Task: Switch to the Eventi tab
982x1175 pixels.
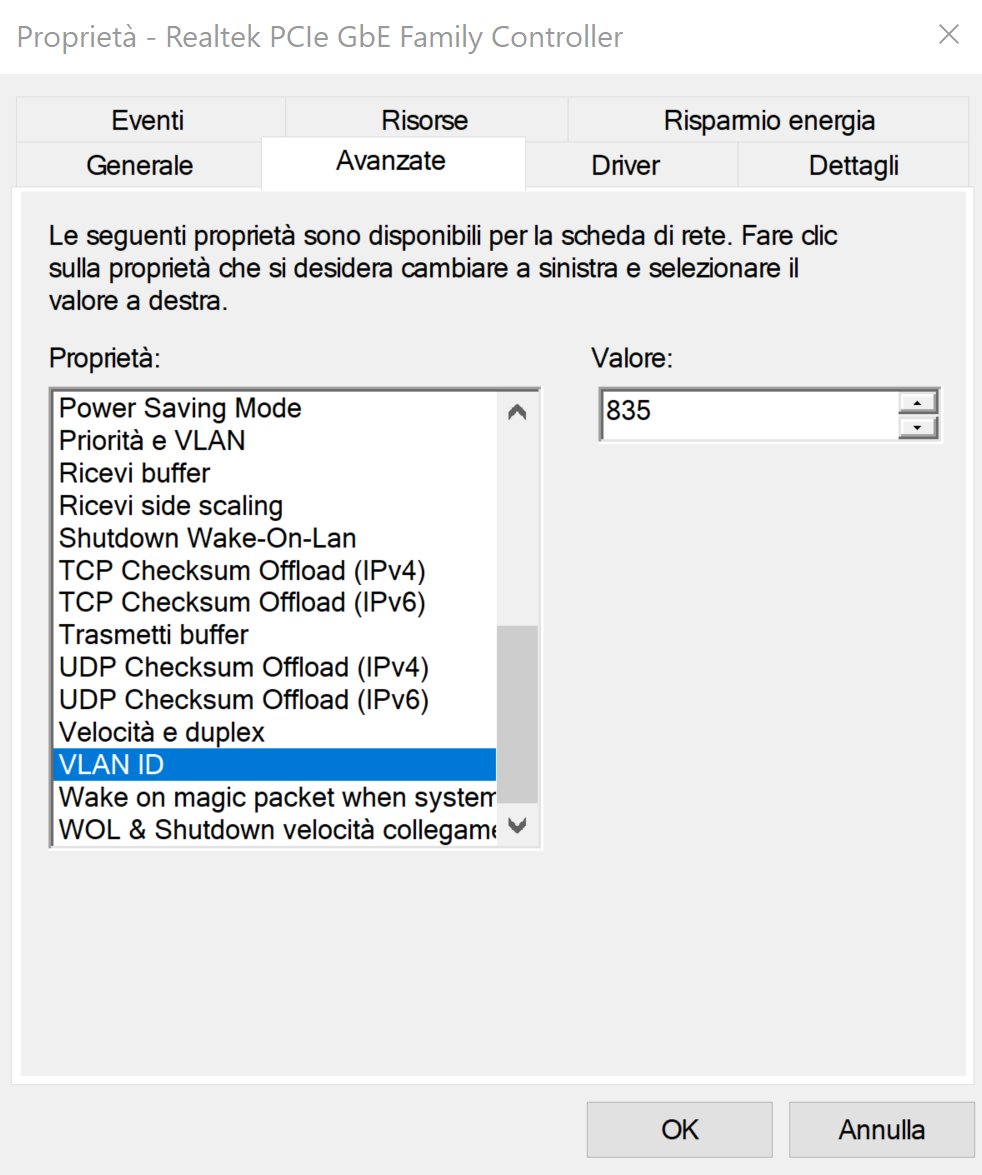Action: (x=148, y=120)
